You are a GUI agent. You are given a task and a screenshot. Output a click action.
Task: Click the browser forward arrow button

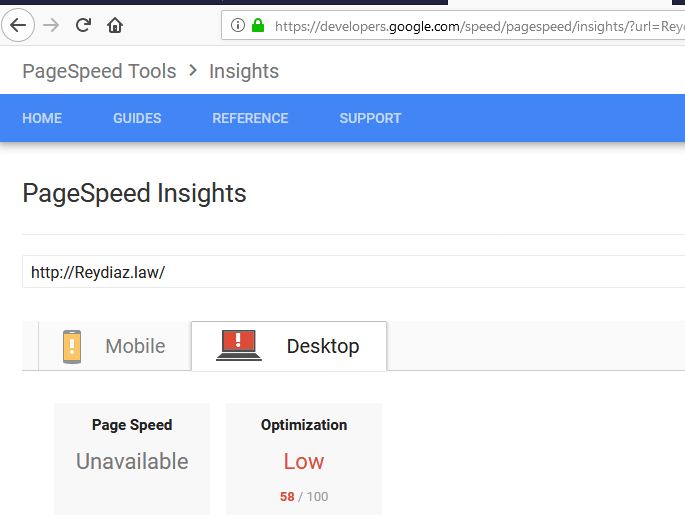51,25
